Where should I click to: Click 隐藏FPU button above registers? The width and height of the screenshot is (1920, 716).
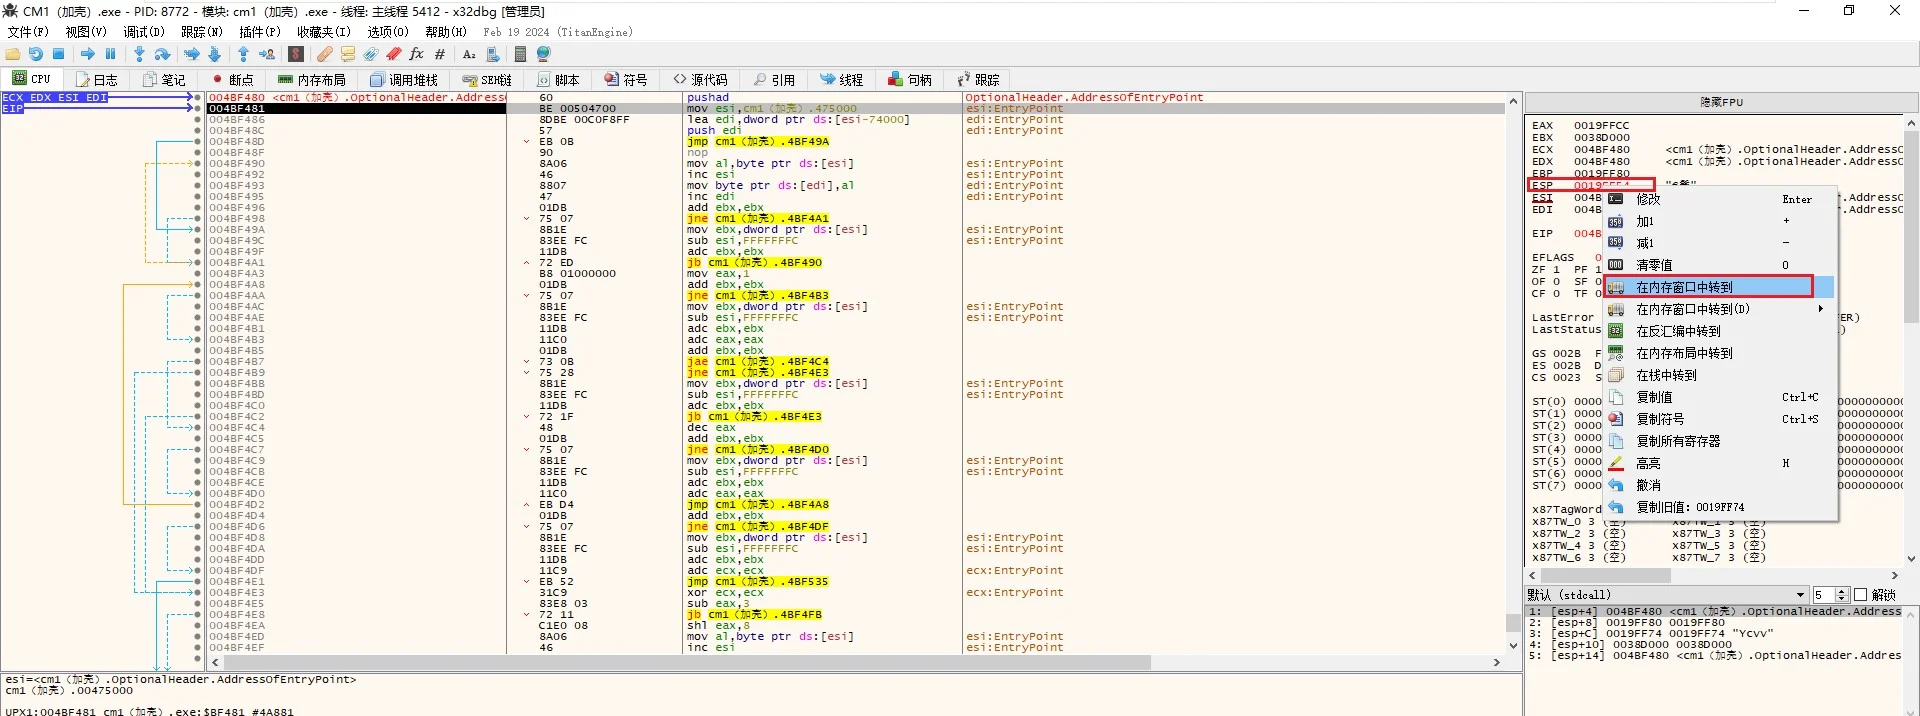1721,102
